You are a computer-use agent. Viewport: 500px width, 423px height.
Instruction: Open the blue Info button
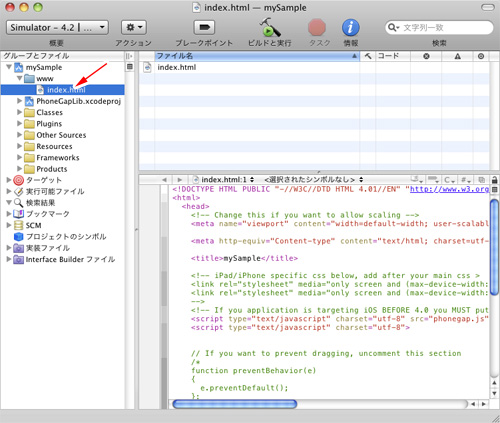[351, 27]
